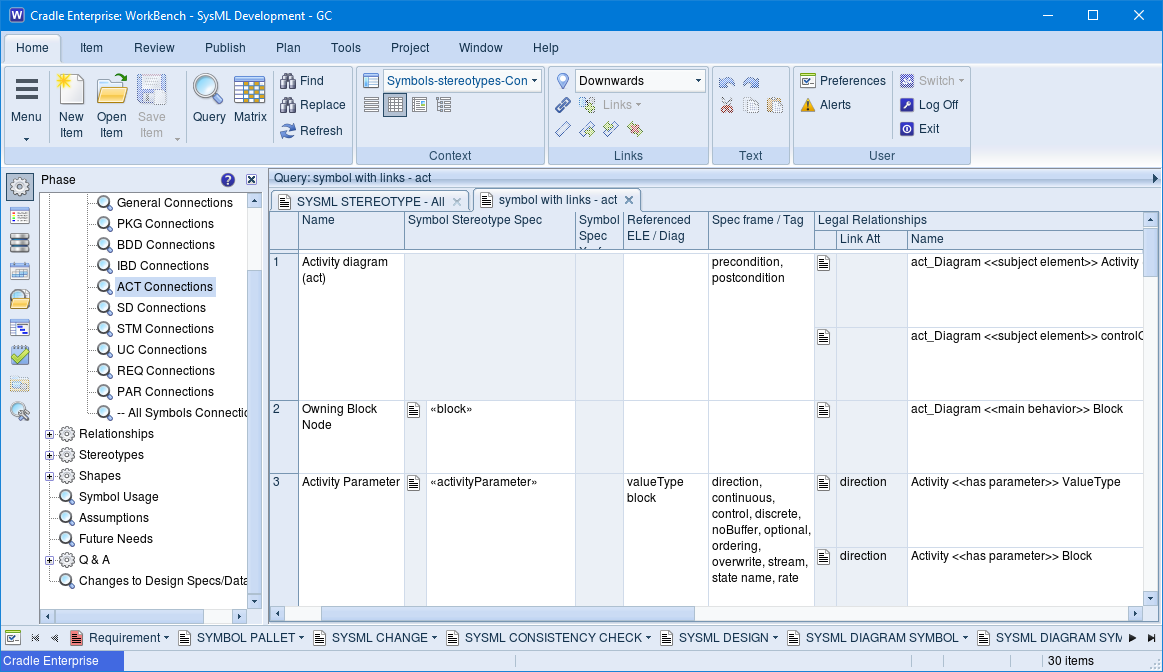
Task: Expand the Stereotypes tree node
Action: pos(49,455)
